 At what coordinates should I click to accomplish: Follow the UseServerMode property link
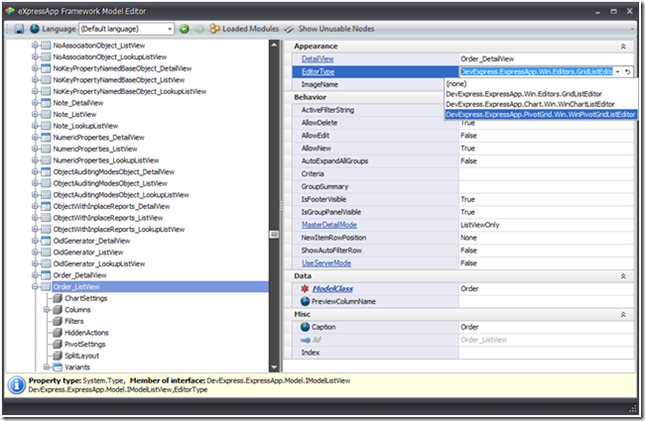tap(326, 263)
